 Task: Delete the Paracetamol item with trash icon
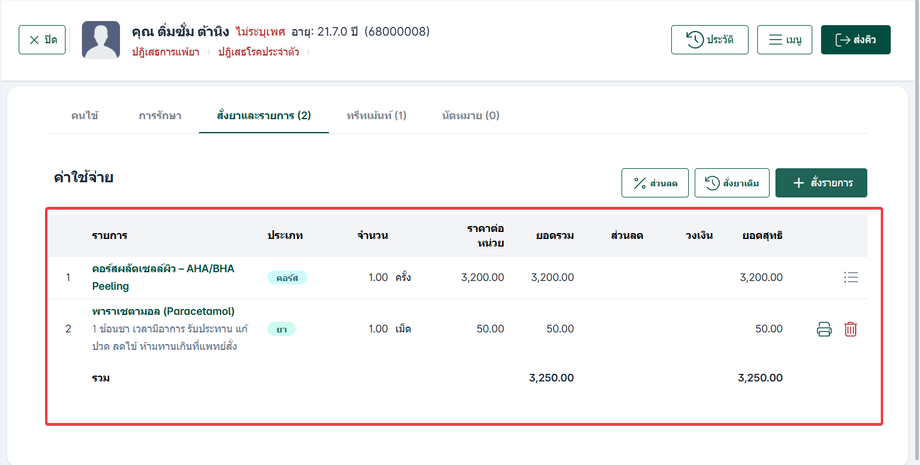[850, 329]
